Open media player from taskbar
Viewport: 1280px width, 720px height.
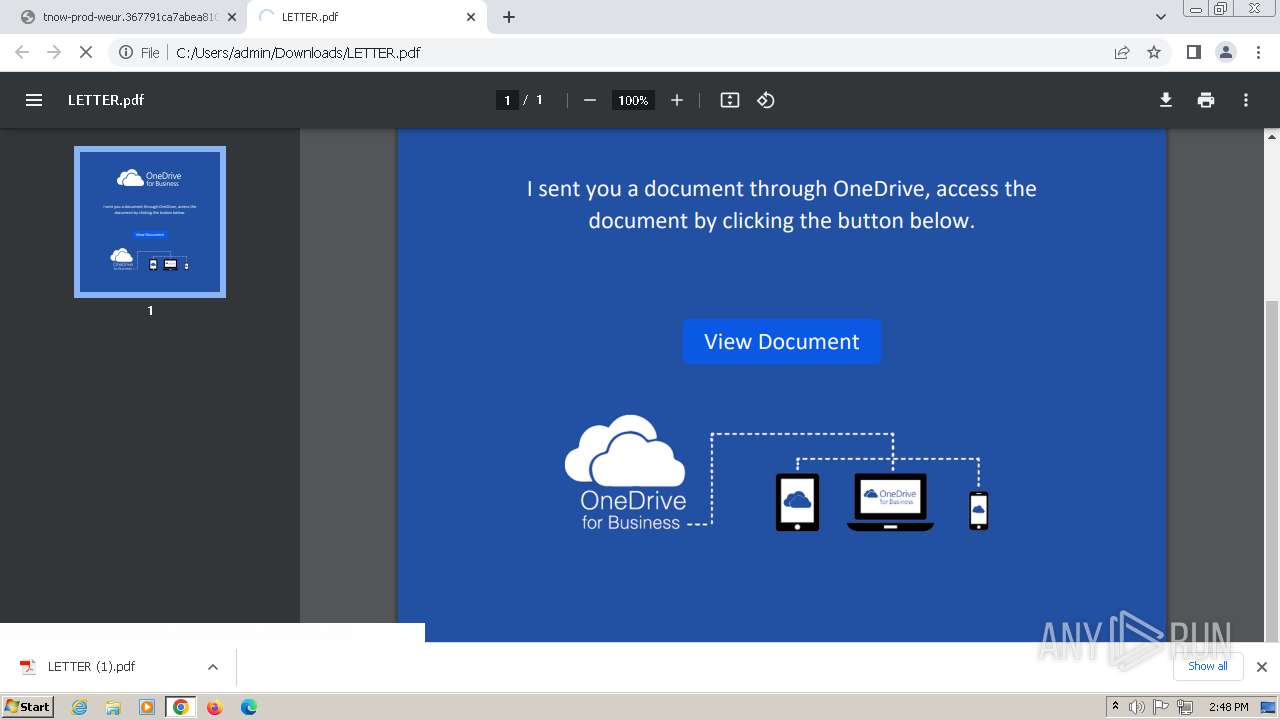147,707
